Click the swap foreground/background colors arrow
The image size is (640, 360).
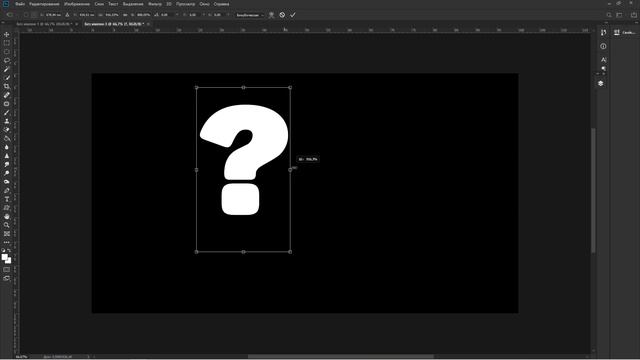[x=9, y=250]
